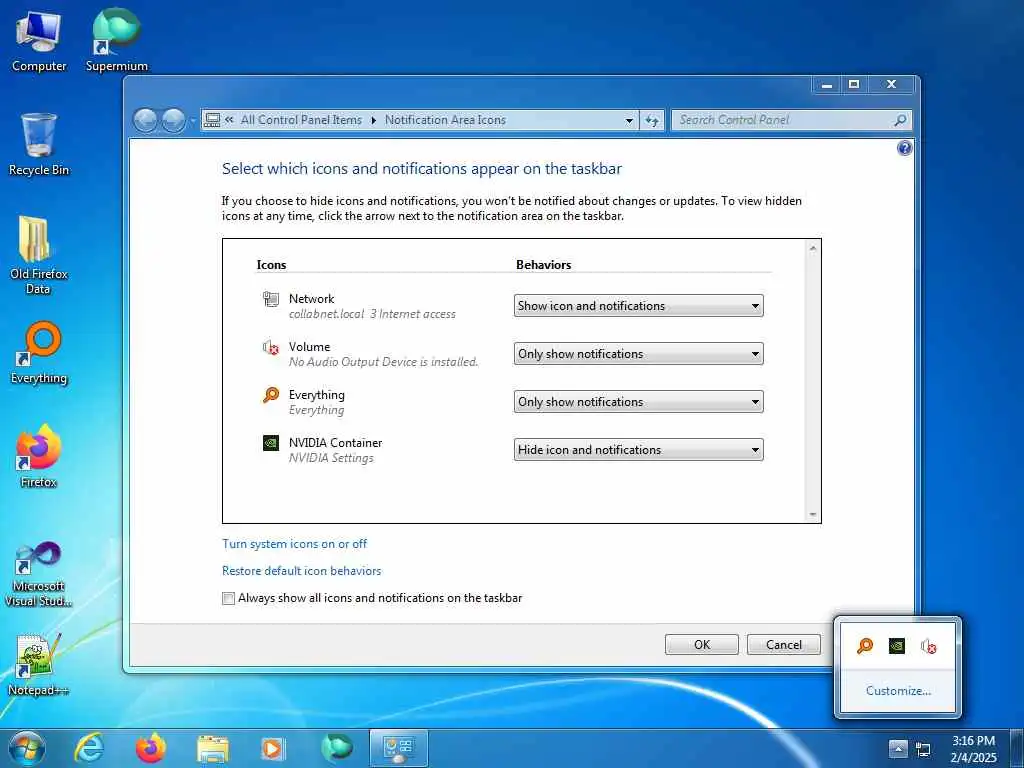Enable Always show all icons checkbox
Screen dimensions: 1024x768
pyautogui.click(x=228, y=598)
